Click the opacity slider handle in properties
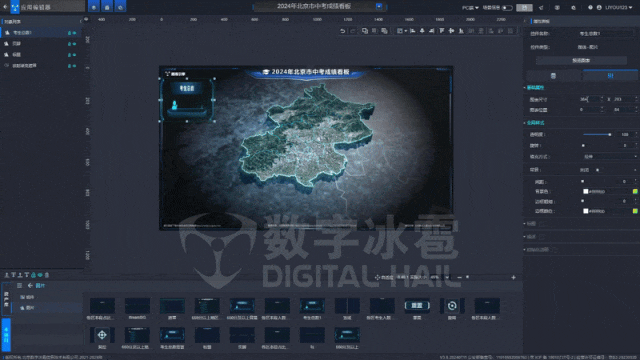Image resolution: width=640 pixels, height=360 pixels. point(610,134)
